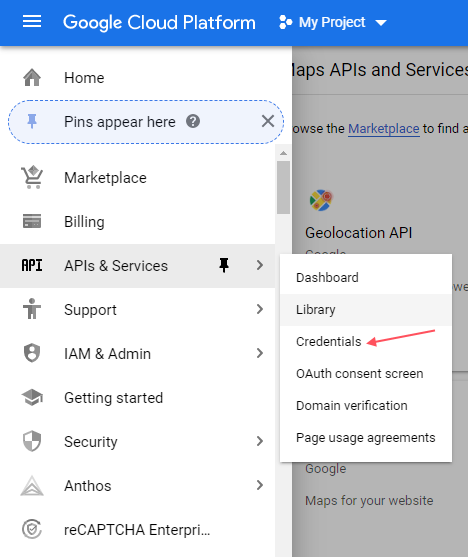Click the Maps for your website text
Image resolution: width=468 pixels, height=557 pixels.
point(369,501)
